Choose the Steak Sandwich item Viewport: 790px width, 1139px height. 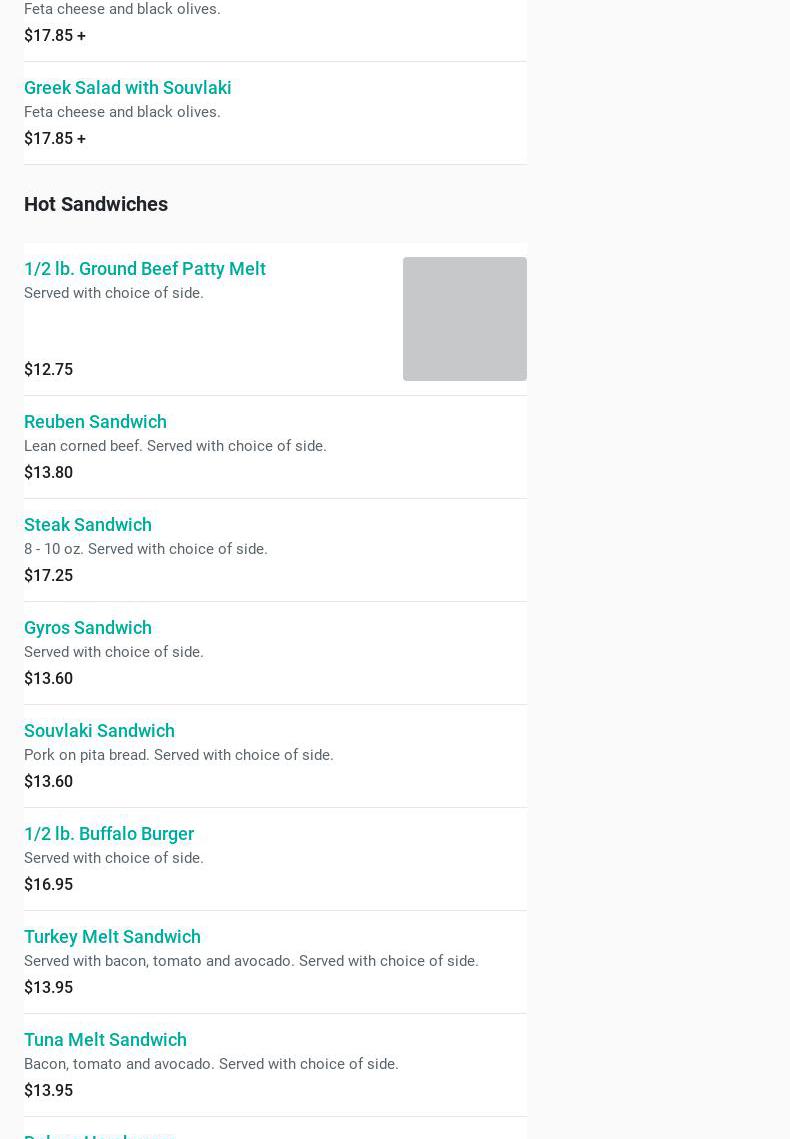88,525
